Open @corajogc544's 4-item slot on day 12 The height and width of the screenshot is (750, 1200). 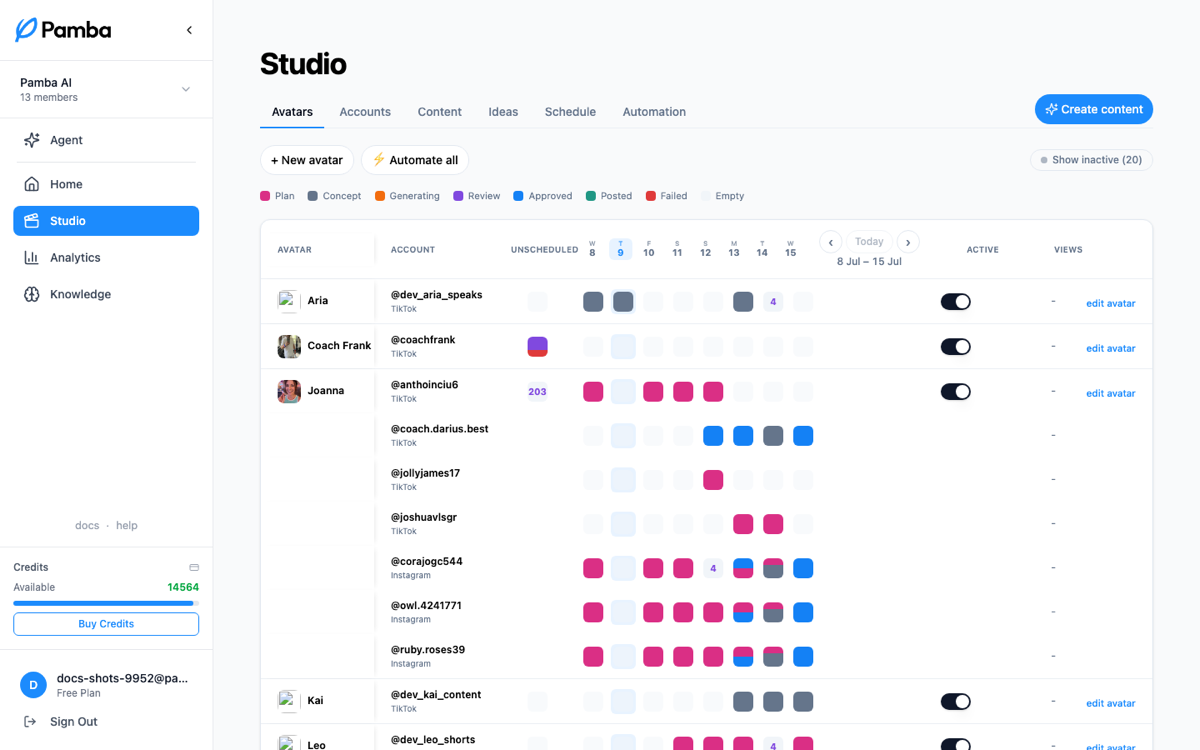(713, 568)
